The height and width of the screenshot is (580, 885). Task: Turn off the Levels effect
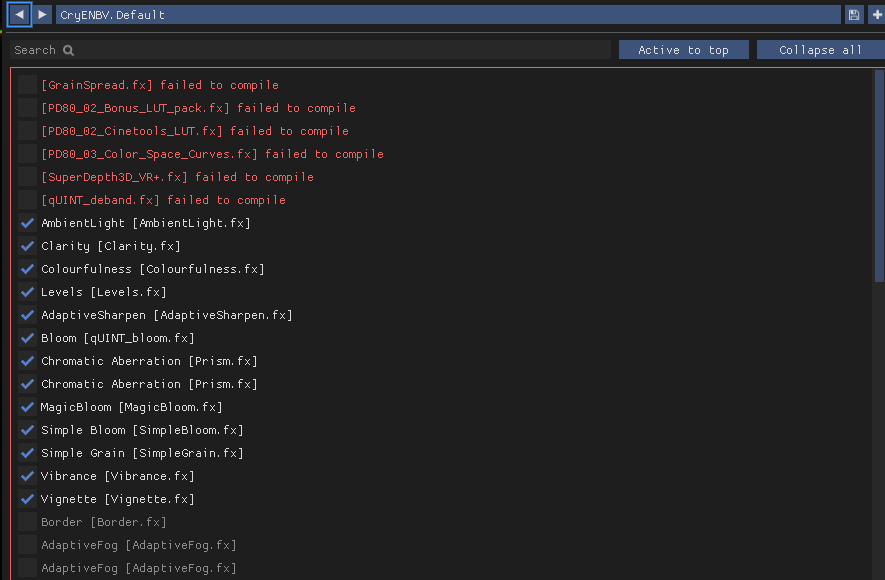27,292
